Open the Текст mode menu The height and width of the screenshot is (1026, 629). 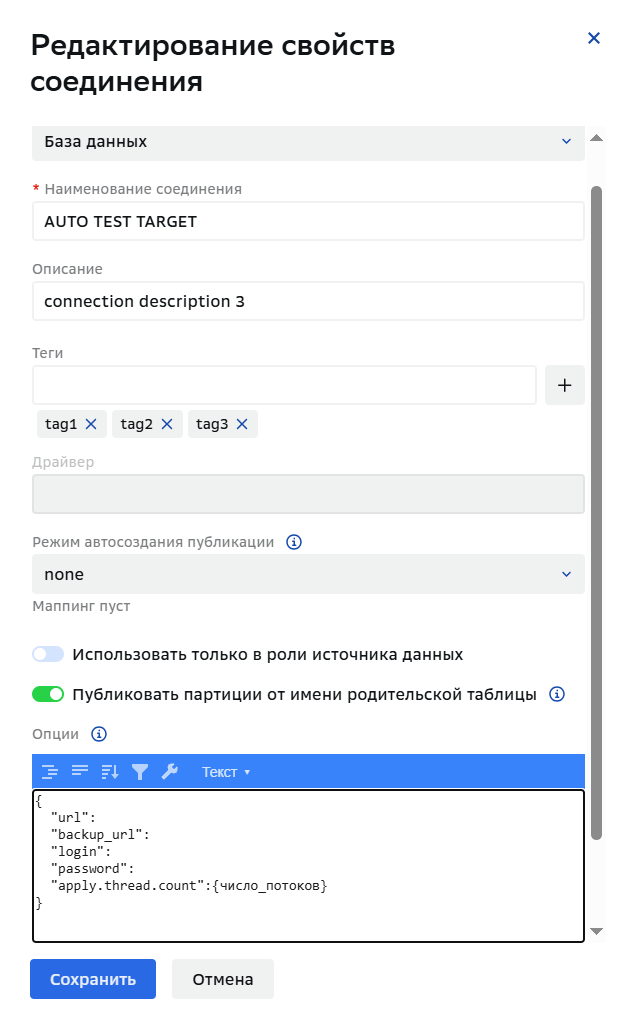[226, 772]
